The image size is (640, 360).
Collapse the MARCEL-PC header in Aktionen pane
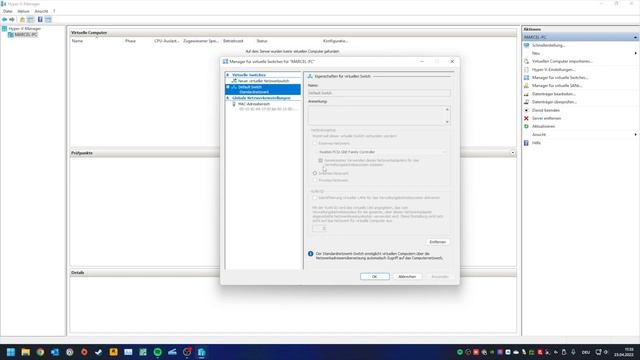pyautogui.click(x=635, y=37)
